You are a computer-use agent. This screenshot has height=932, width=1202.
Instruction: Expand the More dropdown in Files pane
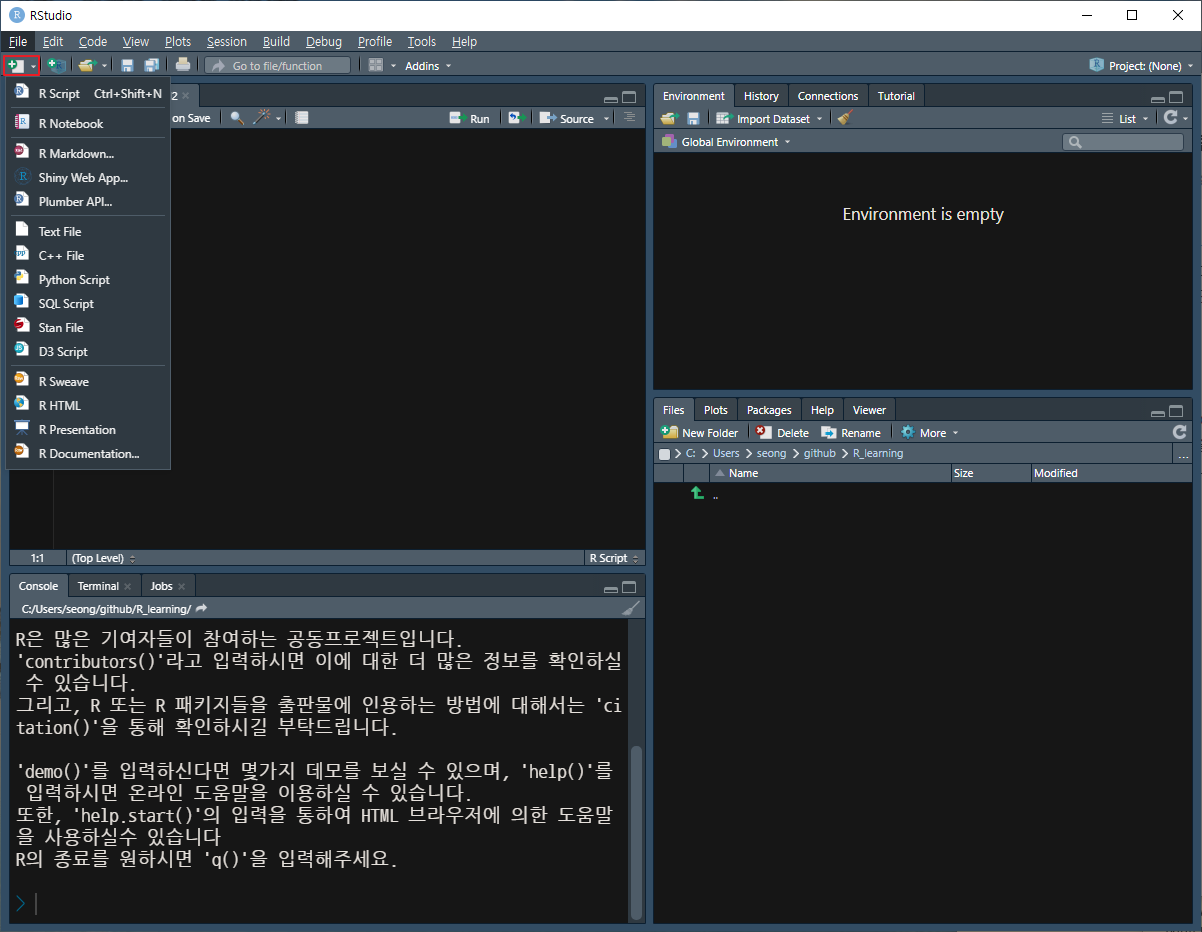(x=929, y=432)
